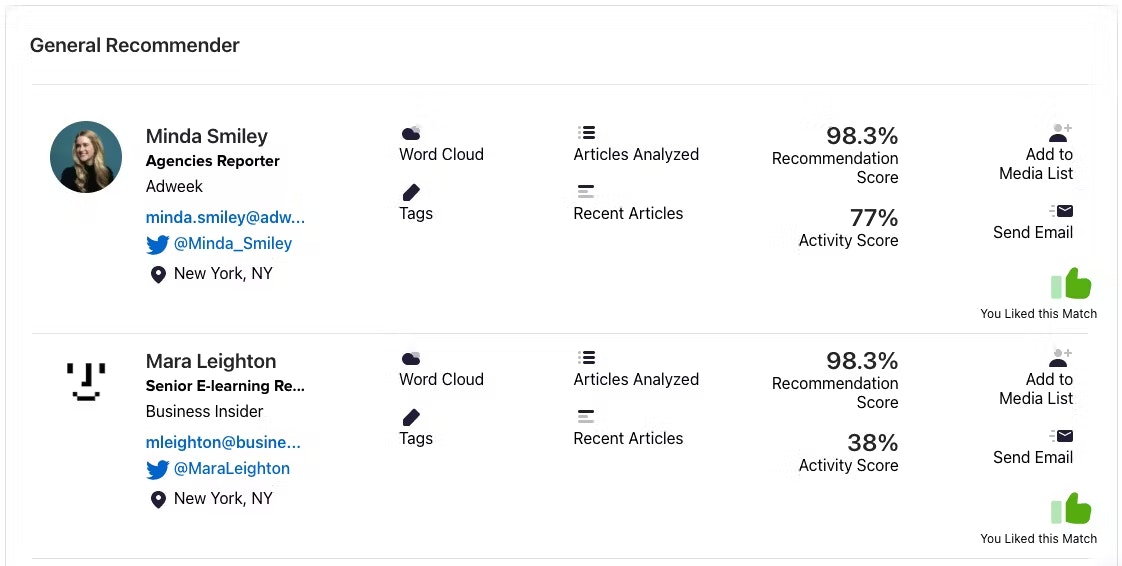
Task: Click Add to Media List for Mara Leighton
Action: click(x=1036, y=389)
